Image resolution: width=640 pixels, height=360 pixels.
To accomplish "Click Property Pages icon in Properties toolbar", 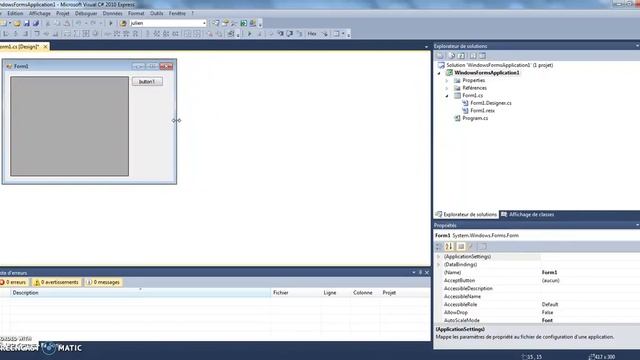I will pos(482,247).
